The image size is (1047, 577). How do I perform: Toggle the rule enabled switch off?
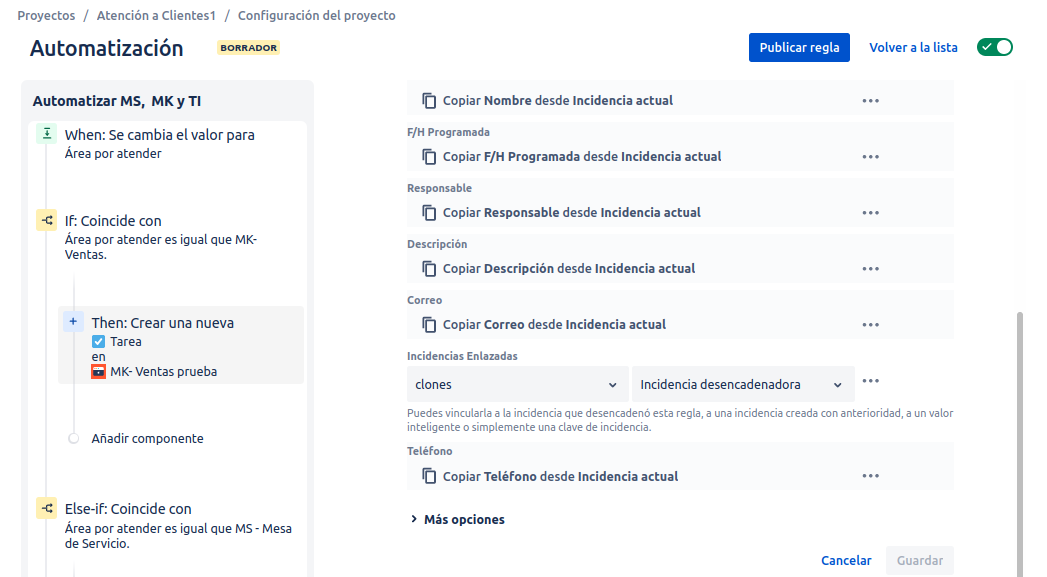[995, 47]
